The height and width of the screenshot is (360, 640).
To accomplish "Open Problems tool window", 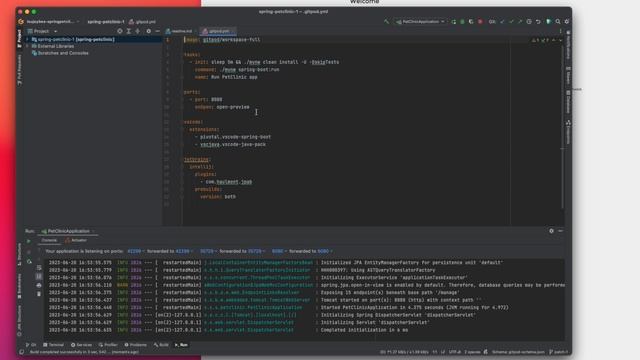I will click(x=136, y=345).
